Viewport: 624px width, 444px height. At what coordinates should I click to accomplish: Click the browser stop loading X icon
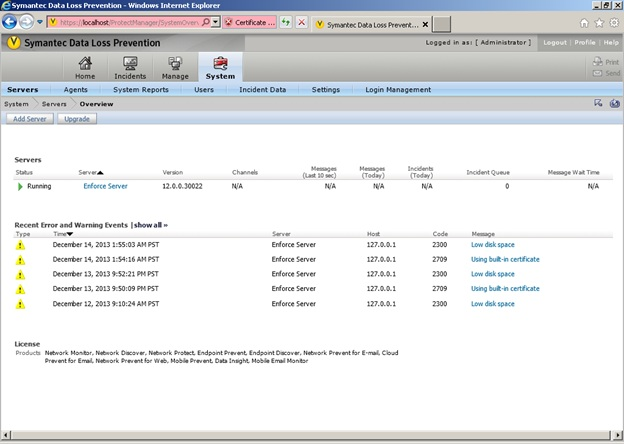click(x=301, y=22)
